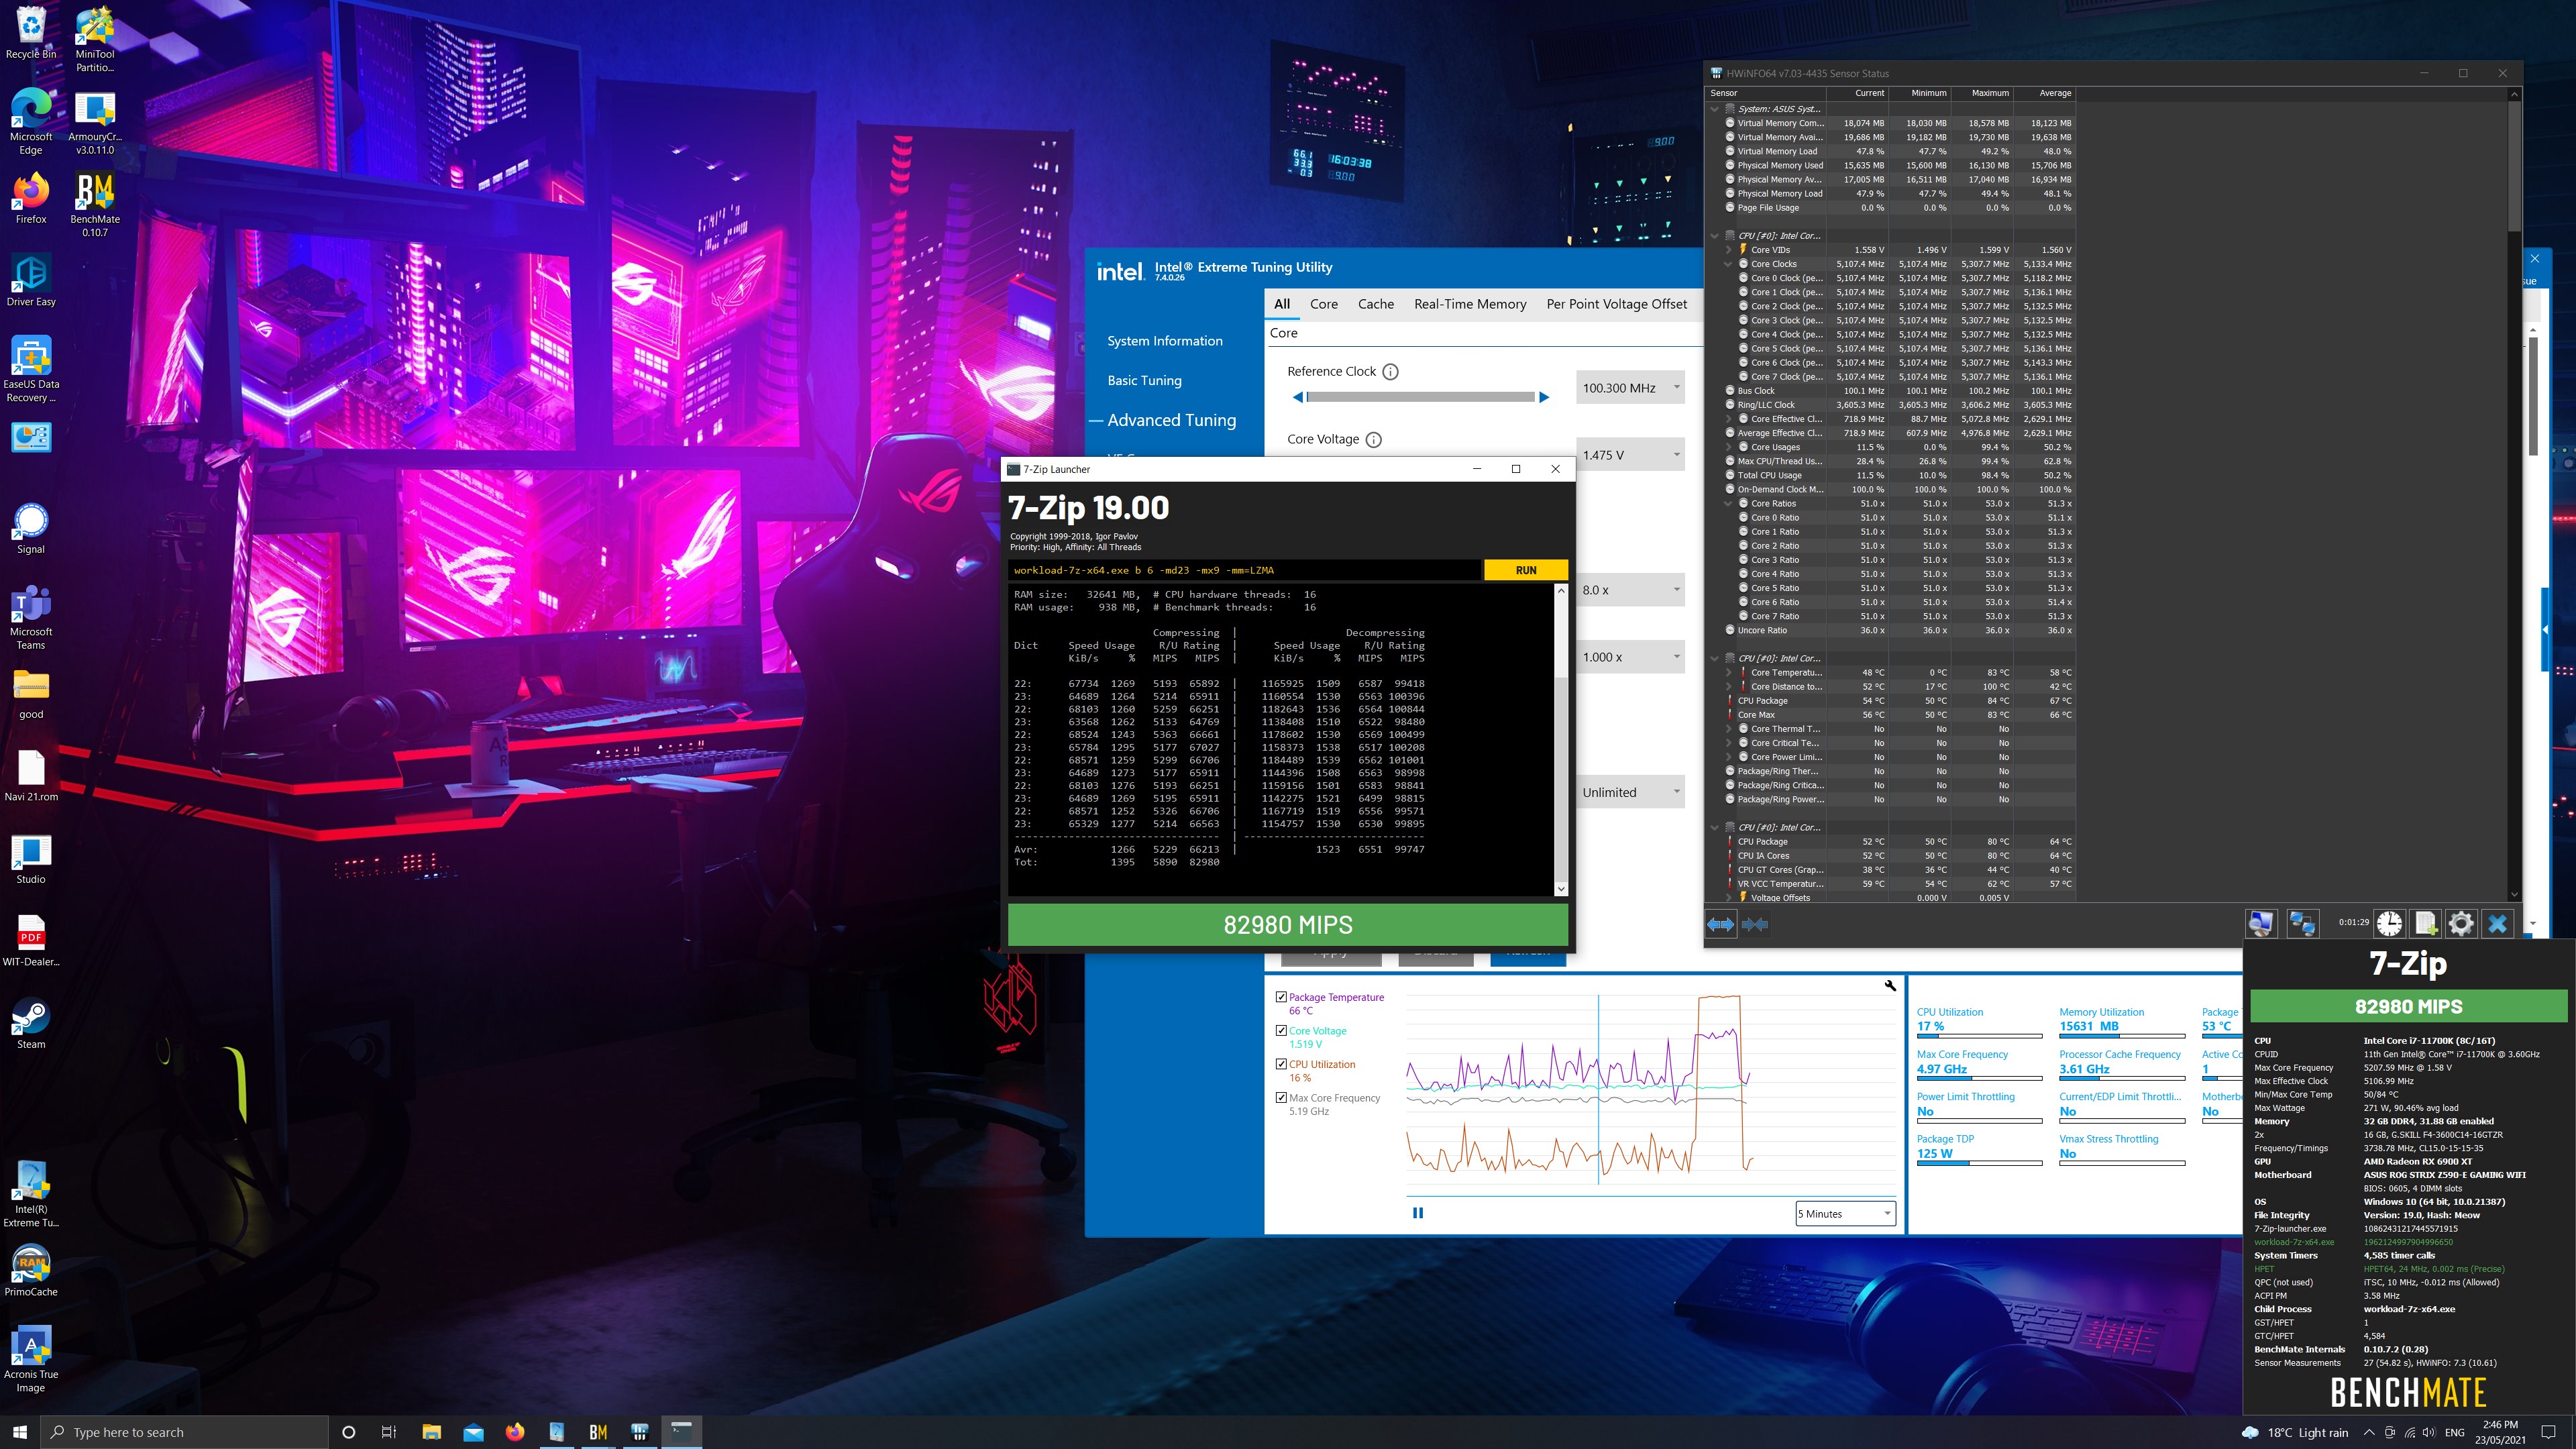Open the 8.0 x dropdown in XTU
The image size is (2576, 1449).
(1630, 590)
